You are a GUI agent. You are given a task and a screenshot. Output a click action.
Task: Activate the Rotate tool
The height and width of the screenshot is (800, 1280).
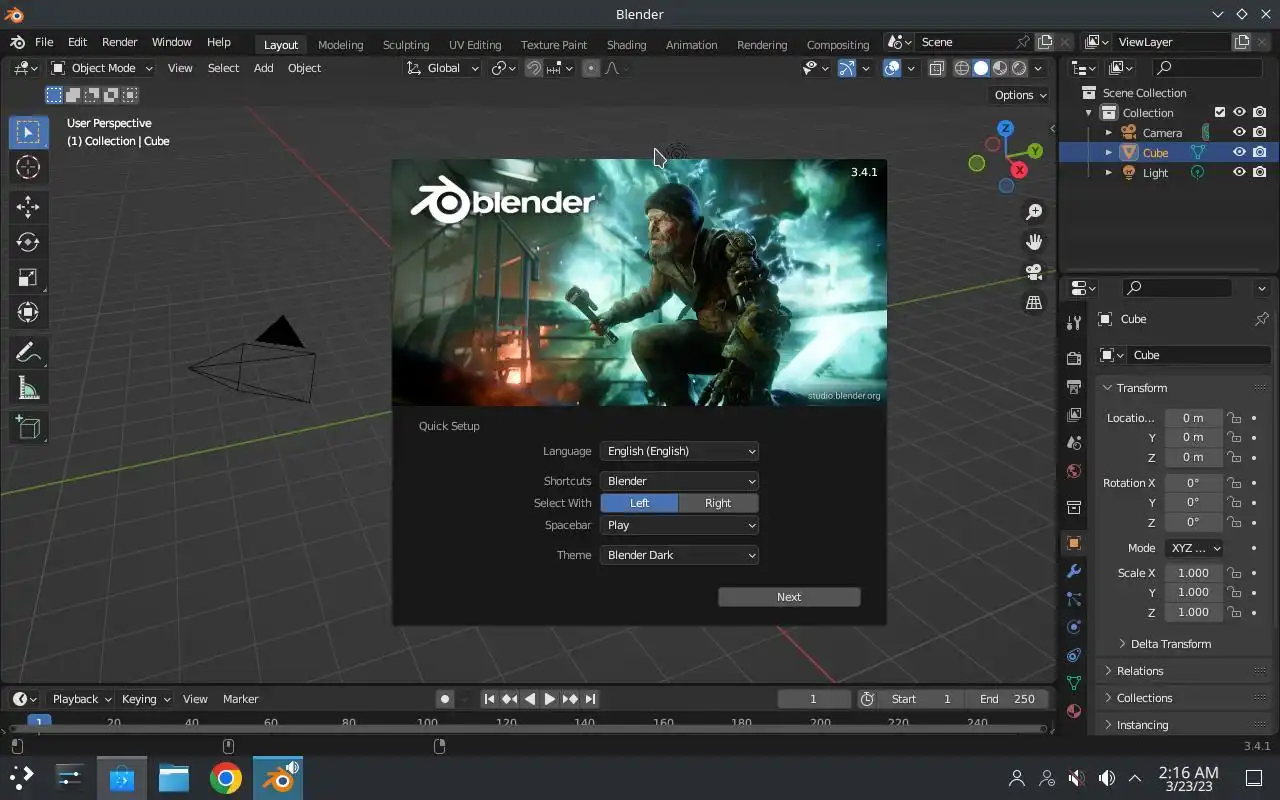click(x=28, y=242)
